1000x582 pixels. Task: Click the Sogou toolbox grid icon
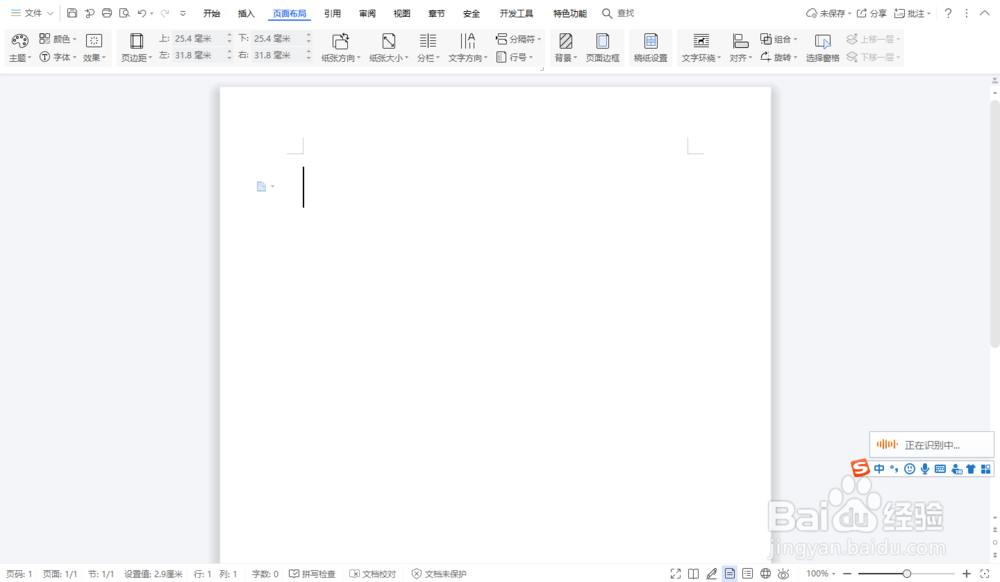click(x=985, y=469)
